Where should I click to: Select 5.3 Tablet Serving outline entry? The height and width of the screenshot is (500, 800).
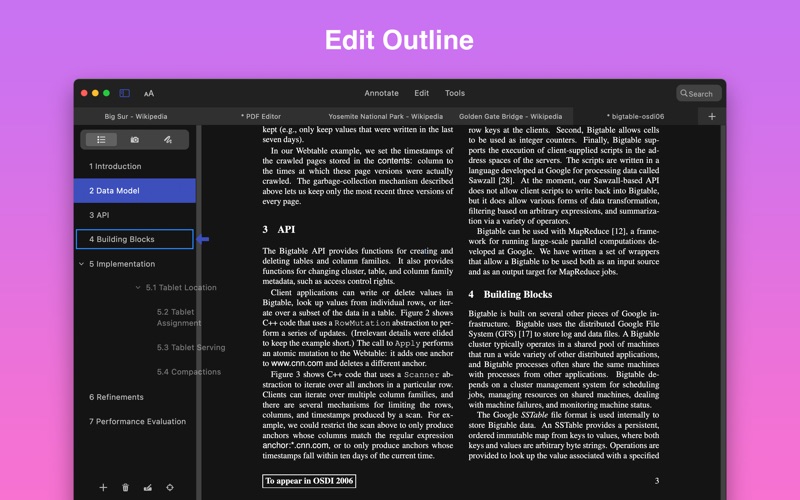click(x=191, y=347)
